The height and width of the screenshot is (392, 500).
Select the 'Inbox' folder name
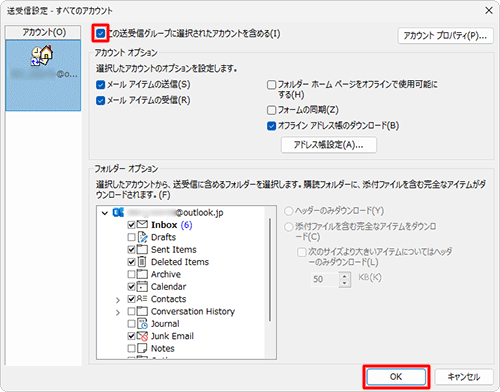coord(164,225)
